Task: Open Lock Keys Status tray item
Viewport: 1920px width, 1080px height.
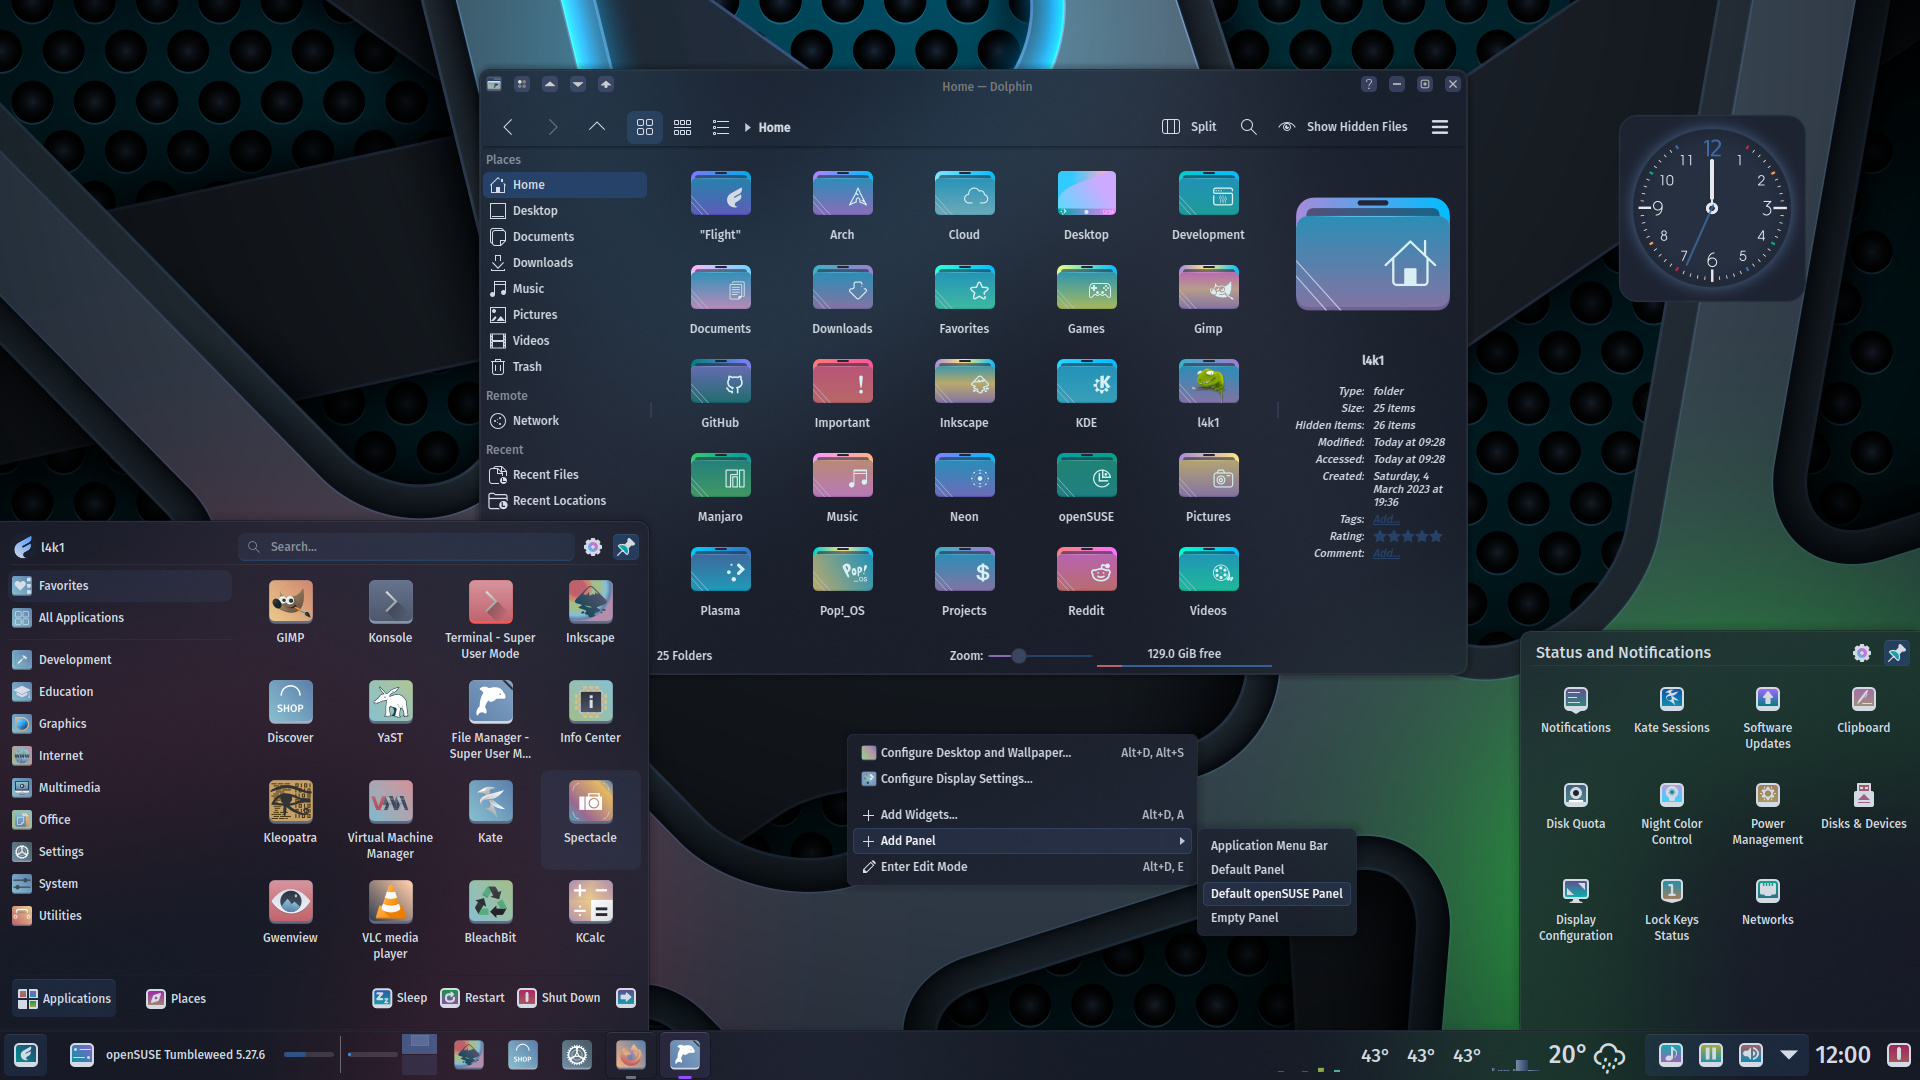Action: click(x=1671, y=909)
